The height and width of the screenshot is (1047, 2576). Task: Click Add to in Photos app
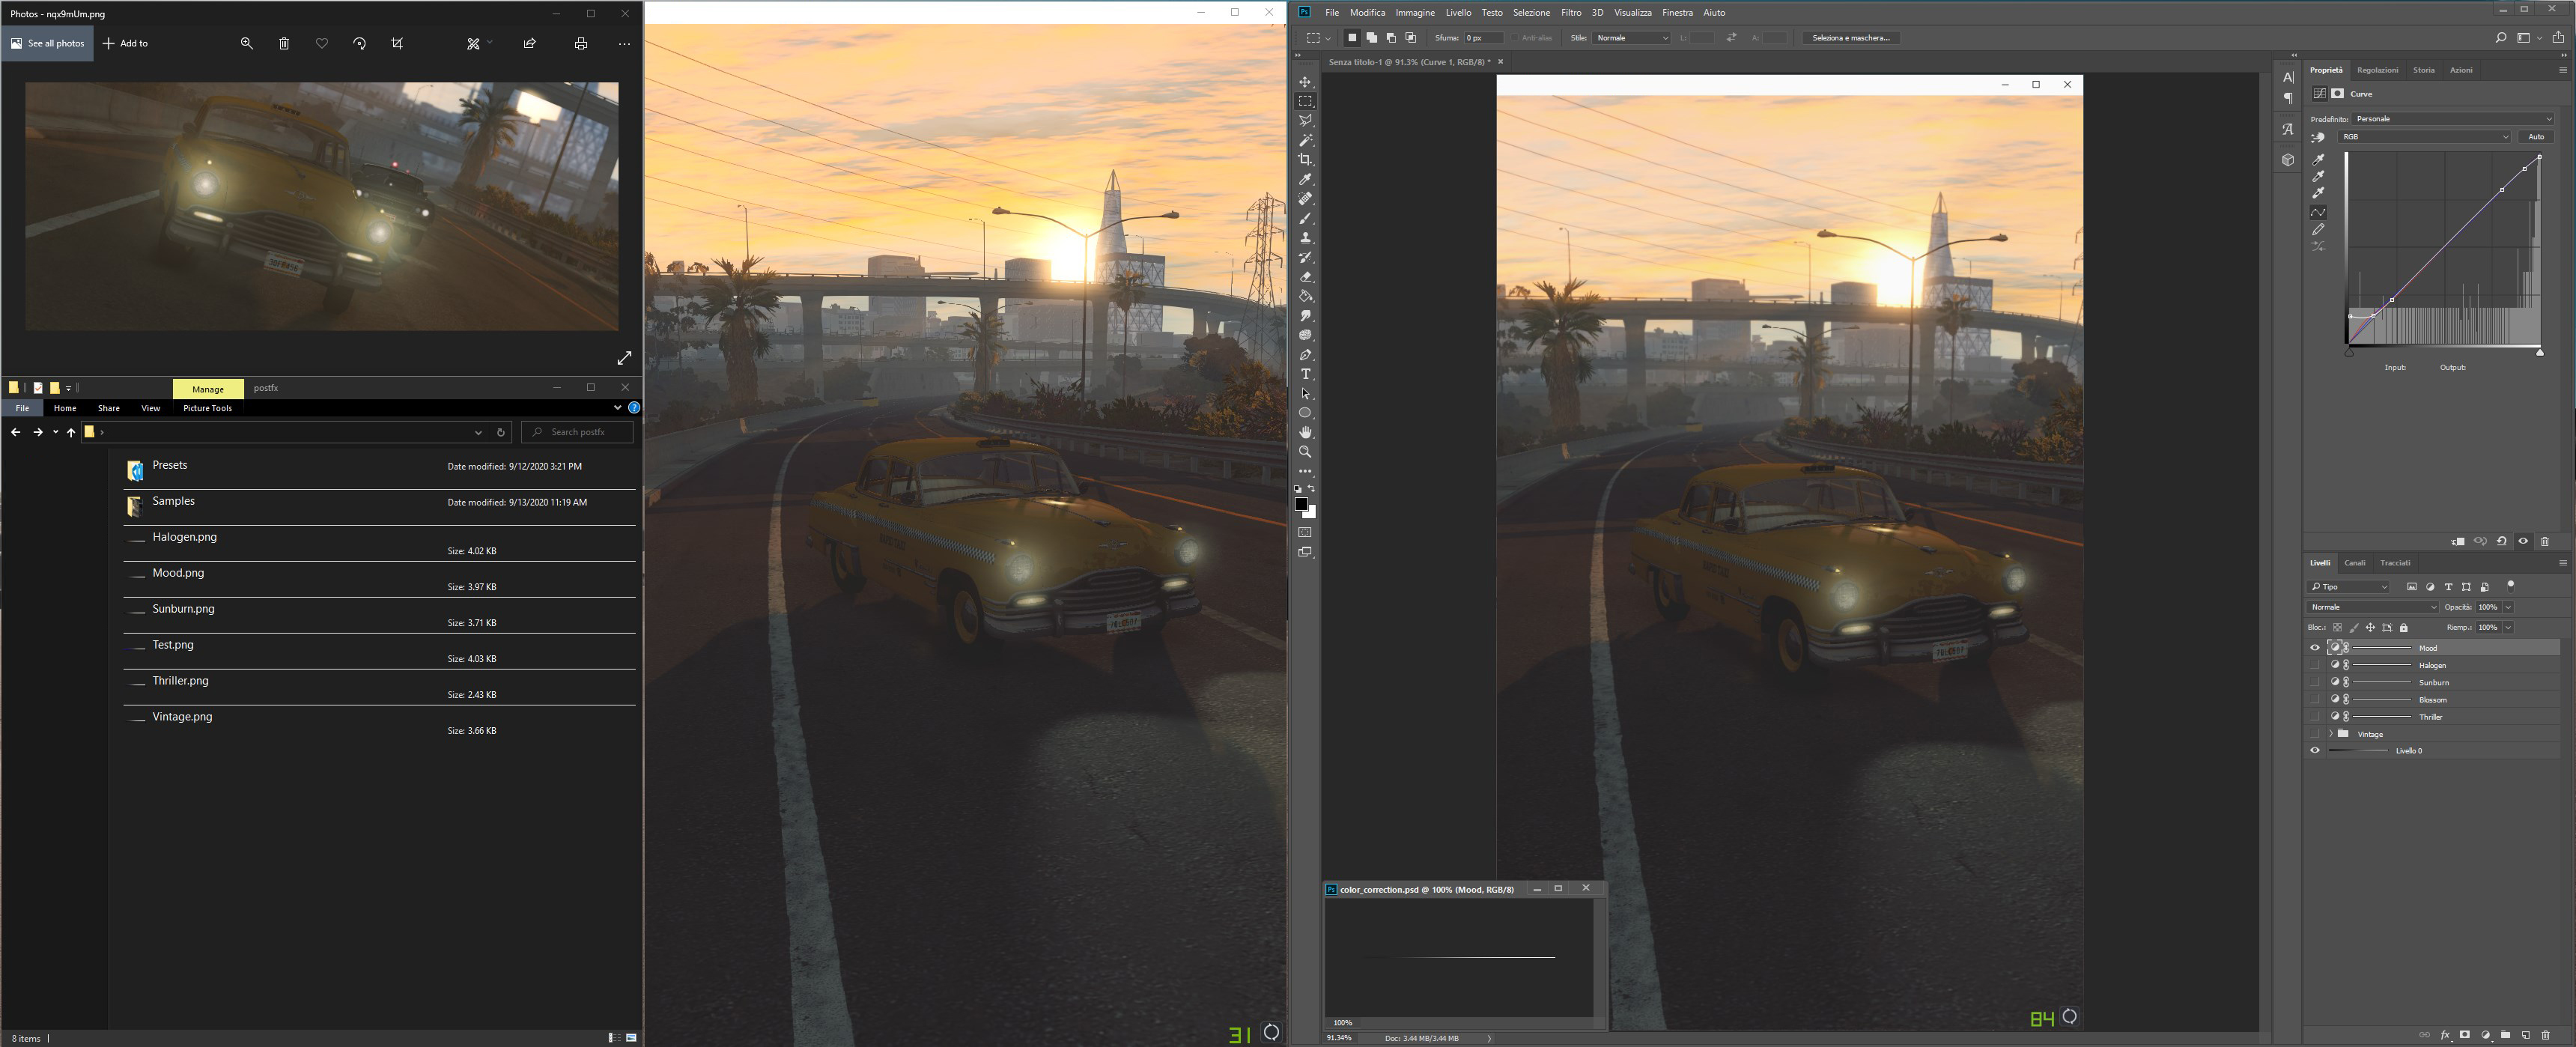pyautogui.click(x=125, y=44)
